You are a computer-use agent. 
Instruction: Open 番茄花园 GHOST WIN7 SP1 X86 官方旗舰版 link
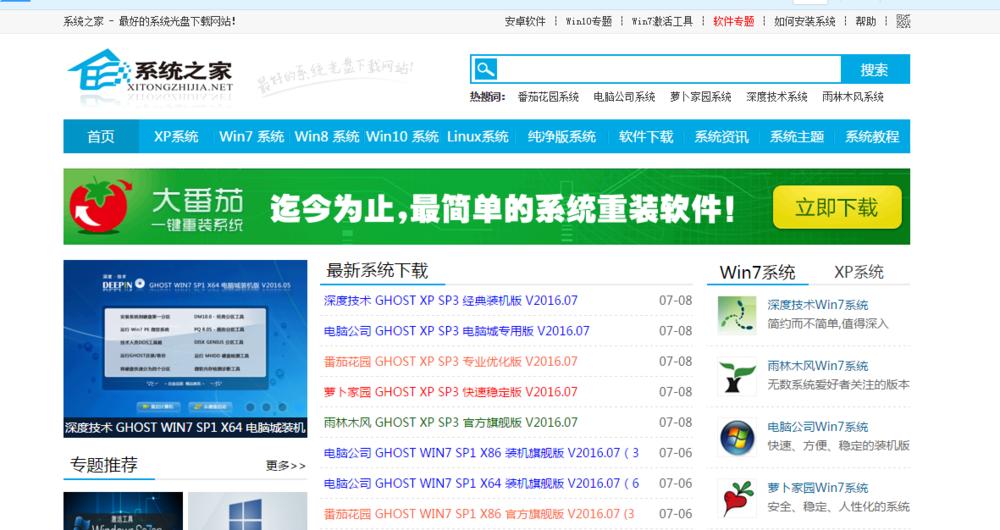point(479,514)
